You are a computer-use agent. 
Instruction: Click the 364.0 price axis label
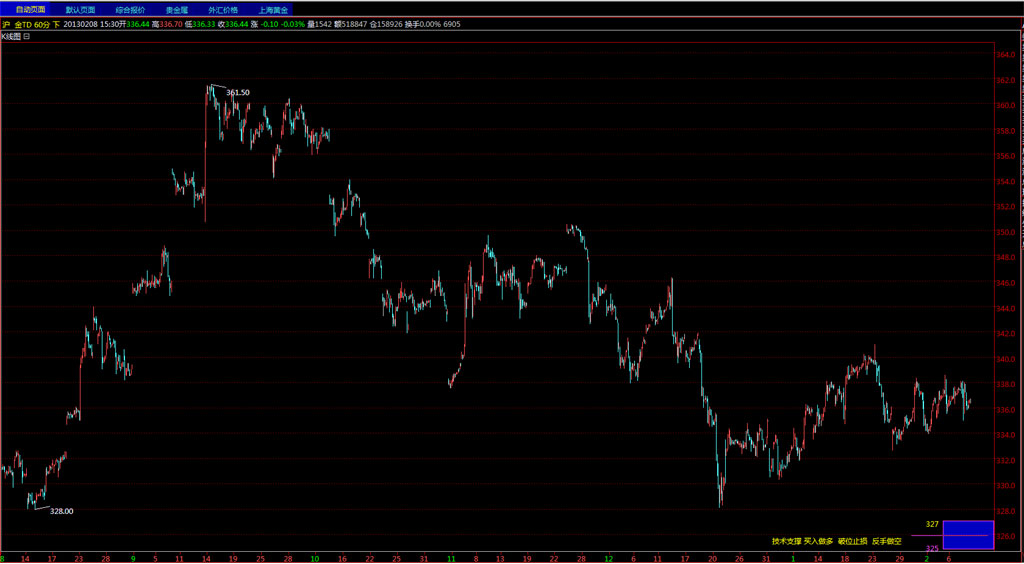pyautogui.click(x=1006, y=54)
